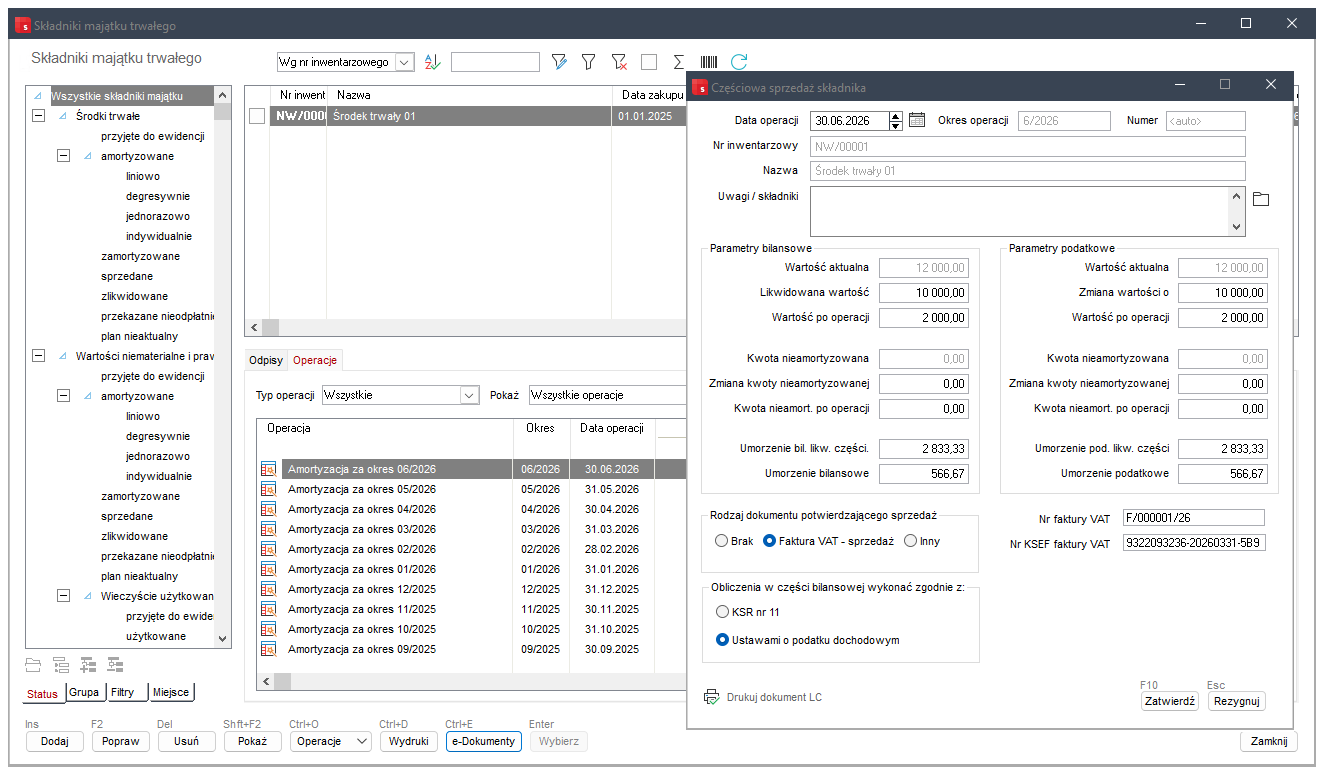Collapse the Środki trwałe tree node

coord(39,116)
